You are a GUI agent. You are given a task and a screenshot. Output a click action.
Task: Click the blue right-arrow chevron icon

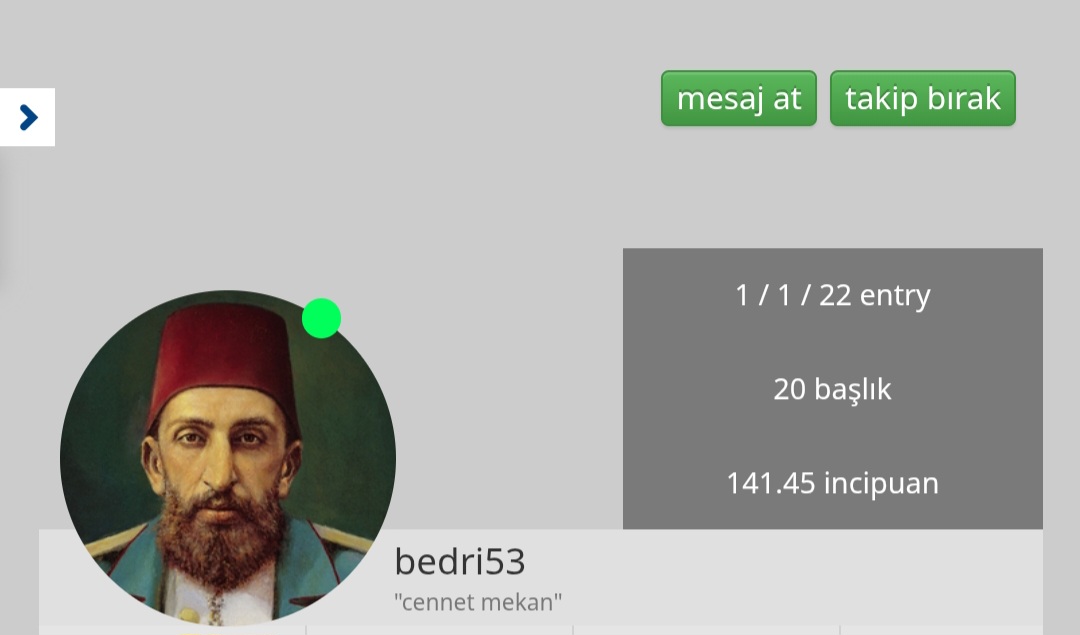pyautogui.click(x=28, y=117)
